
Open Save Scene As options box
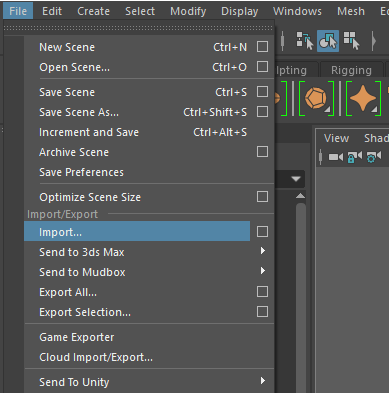(262, 112)
